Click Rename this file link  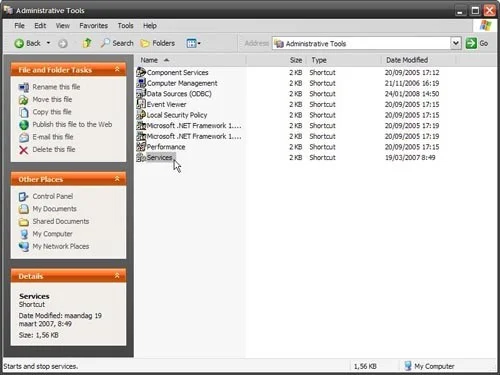tap(56, 87)
